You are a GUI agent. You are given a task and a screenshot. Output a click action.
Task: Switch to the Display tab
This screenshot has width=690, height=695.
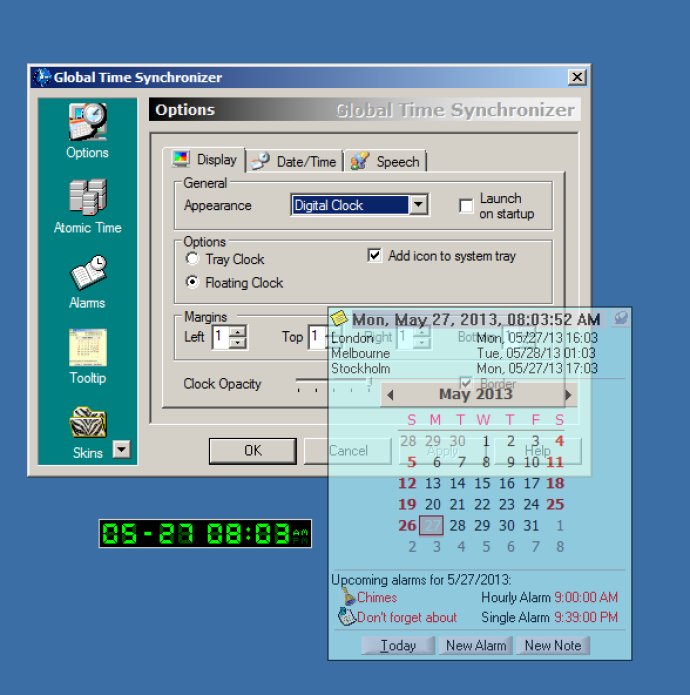point(204,160)
